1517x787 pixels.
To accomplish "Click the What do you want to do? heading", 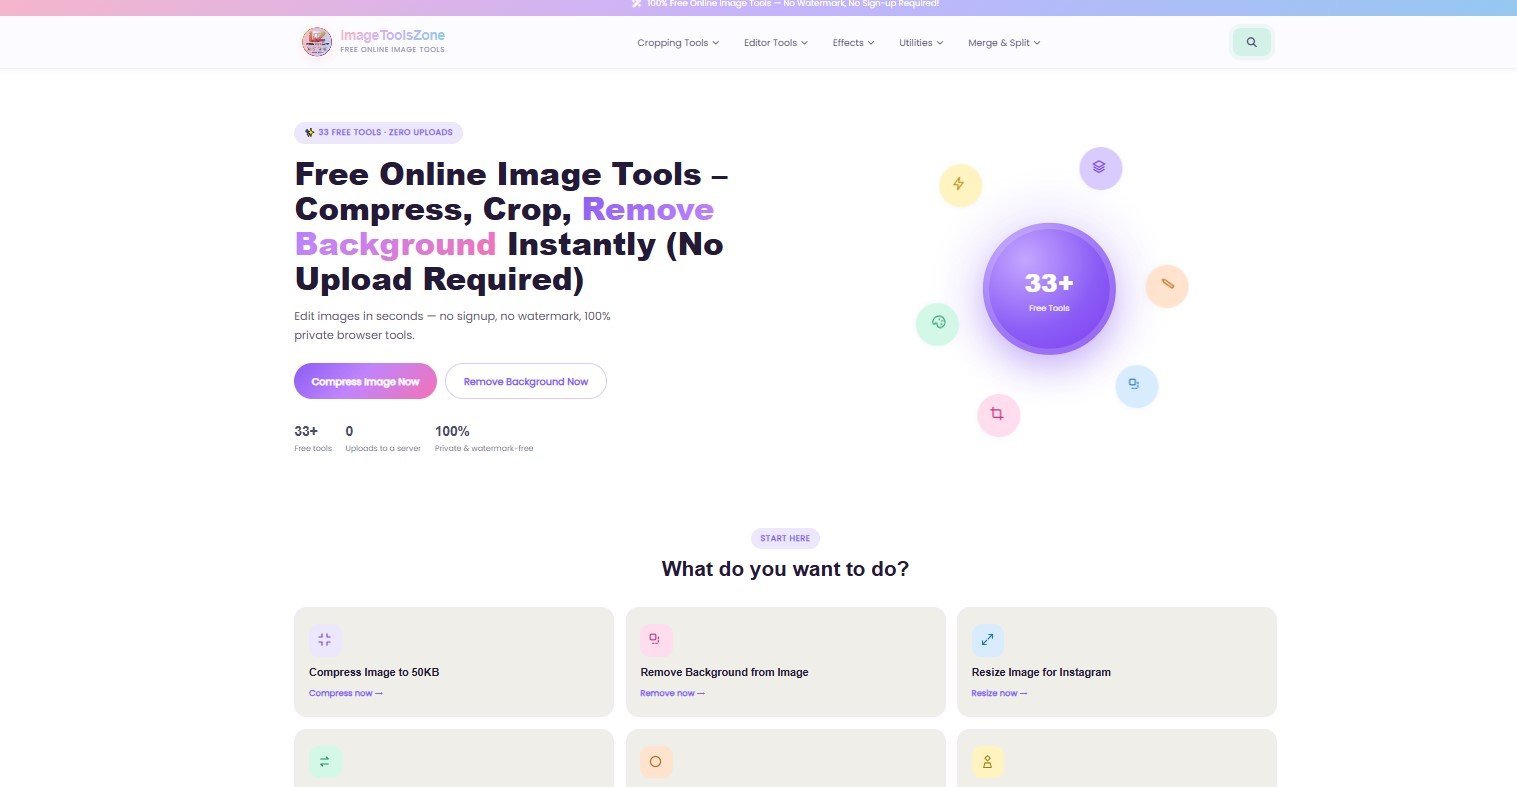I will point(785,569).
